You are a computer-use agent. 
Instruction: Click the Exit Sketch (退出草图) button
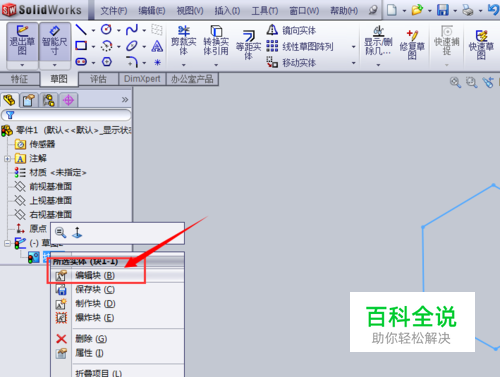click(22, 42)
